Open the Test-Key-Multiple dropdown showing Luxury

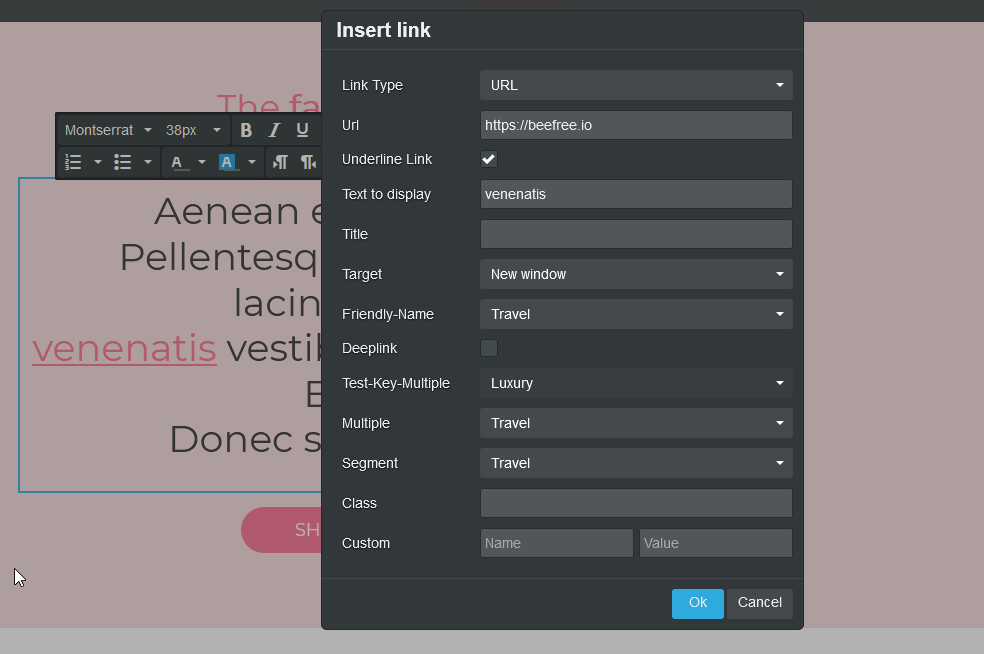click(x=636, y=383)
